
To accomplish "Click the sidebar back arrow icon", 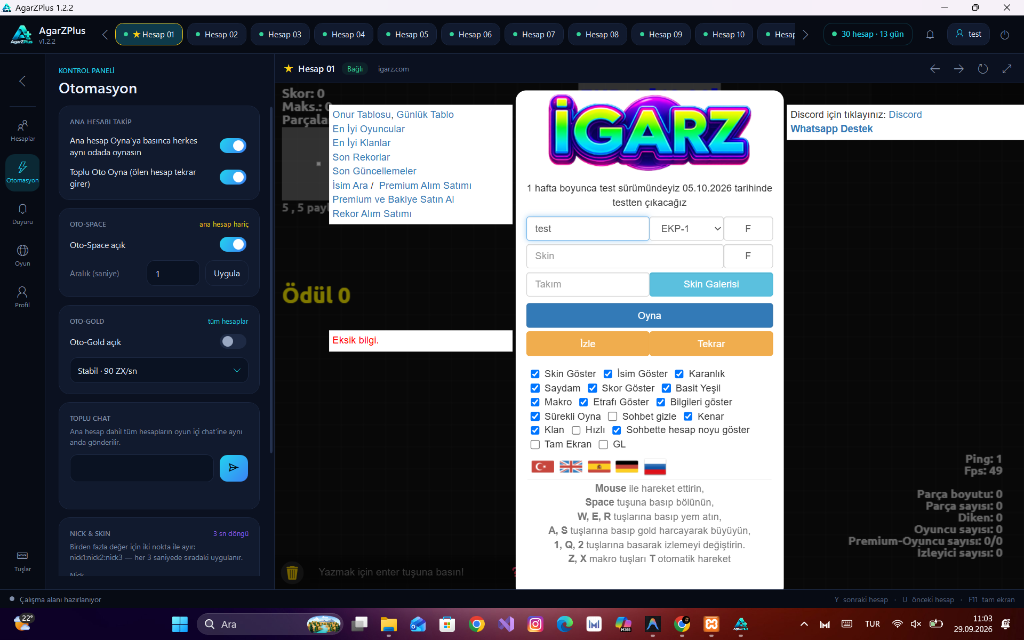I will pos(22,81).
